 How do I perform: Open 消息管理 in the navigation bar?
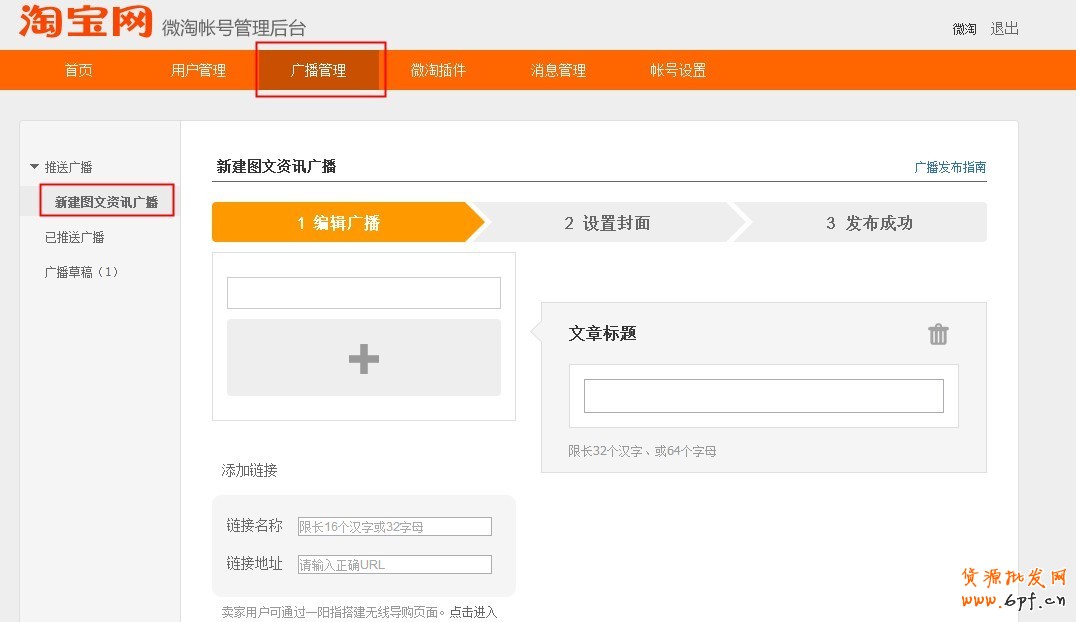(558, 70)
